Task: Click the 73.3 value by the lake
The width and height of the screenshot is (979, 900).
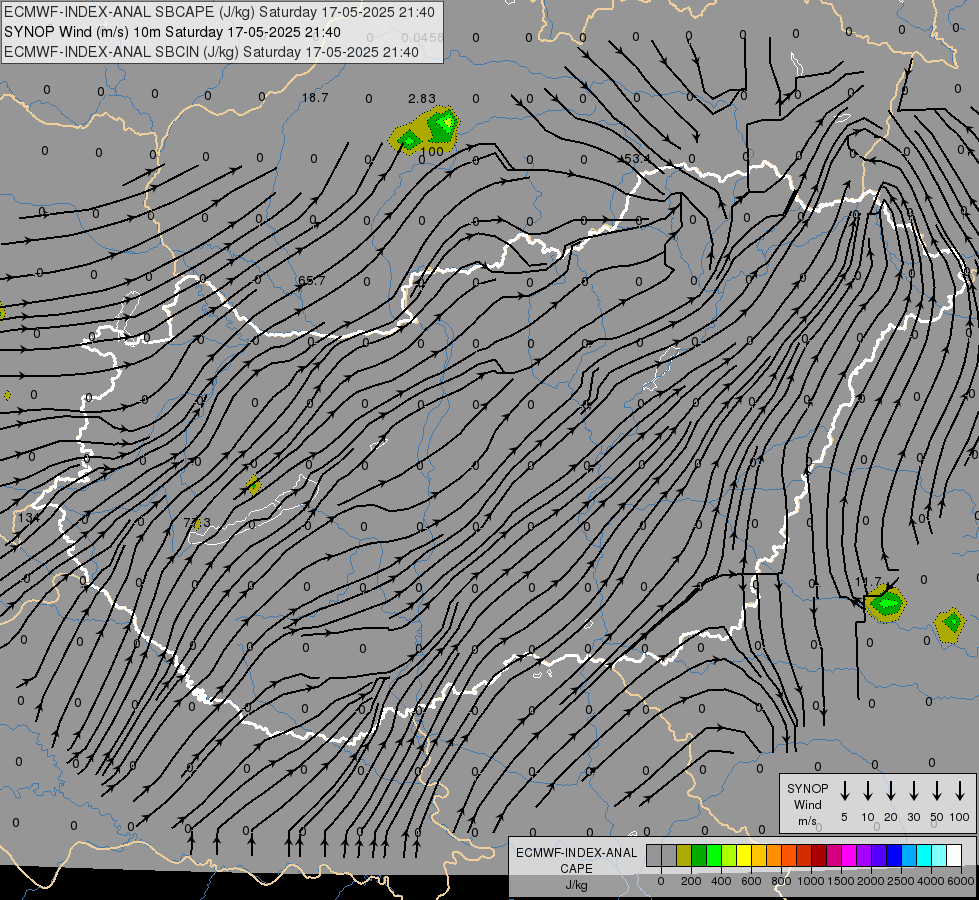Action: coord(197,522)
